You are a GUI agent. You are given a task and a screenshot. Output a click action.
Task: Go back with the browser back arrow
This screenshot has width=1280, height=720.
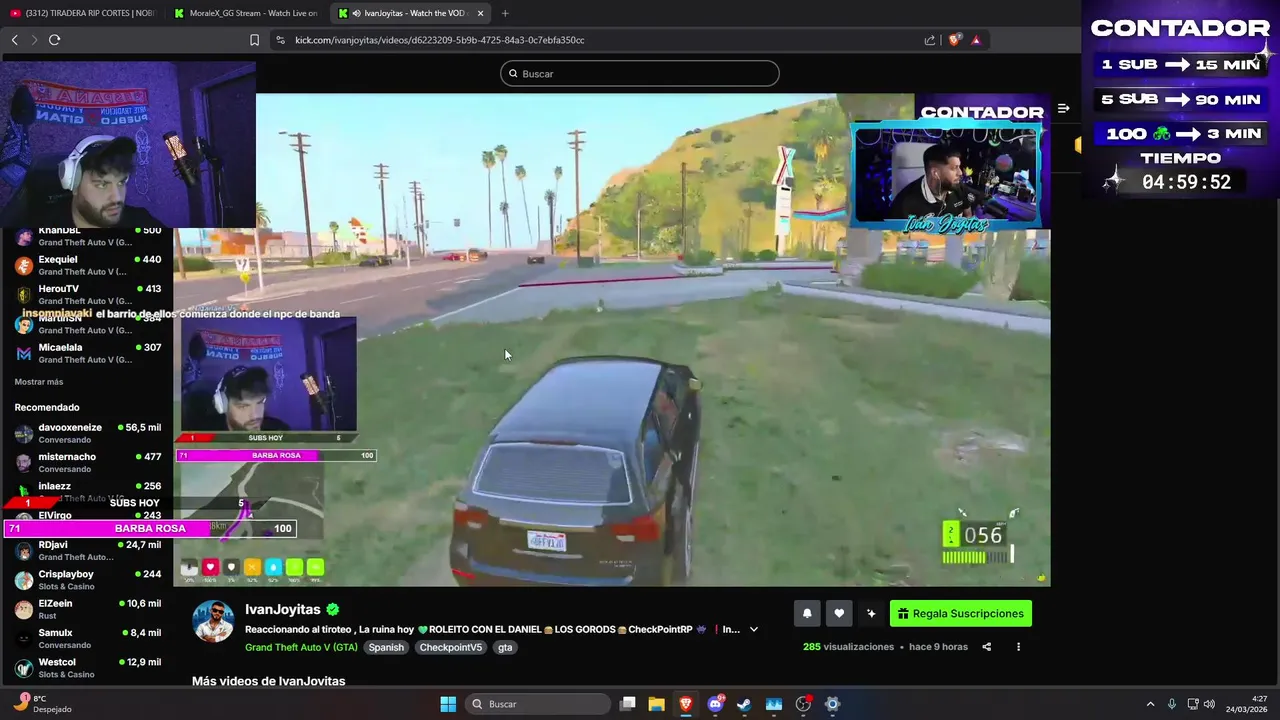coord(14,40)
